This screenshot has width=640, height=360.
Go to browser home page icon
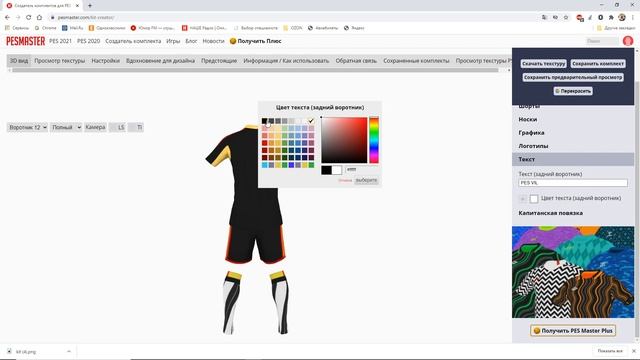point(39,18)
